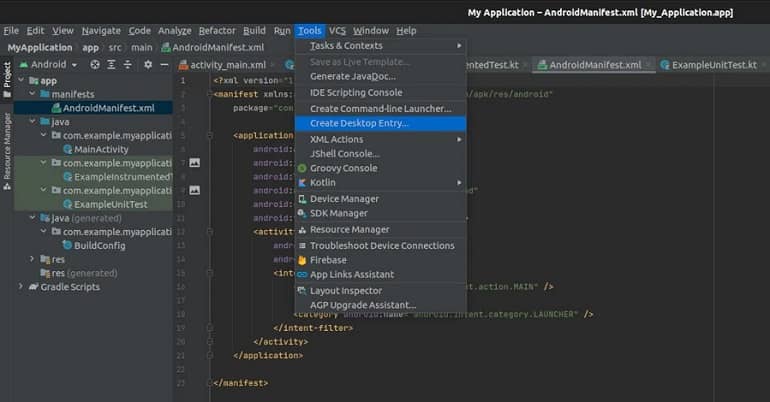Expand Gradle Scripts node
The image size is (770, 402).
pos(21,286)
